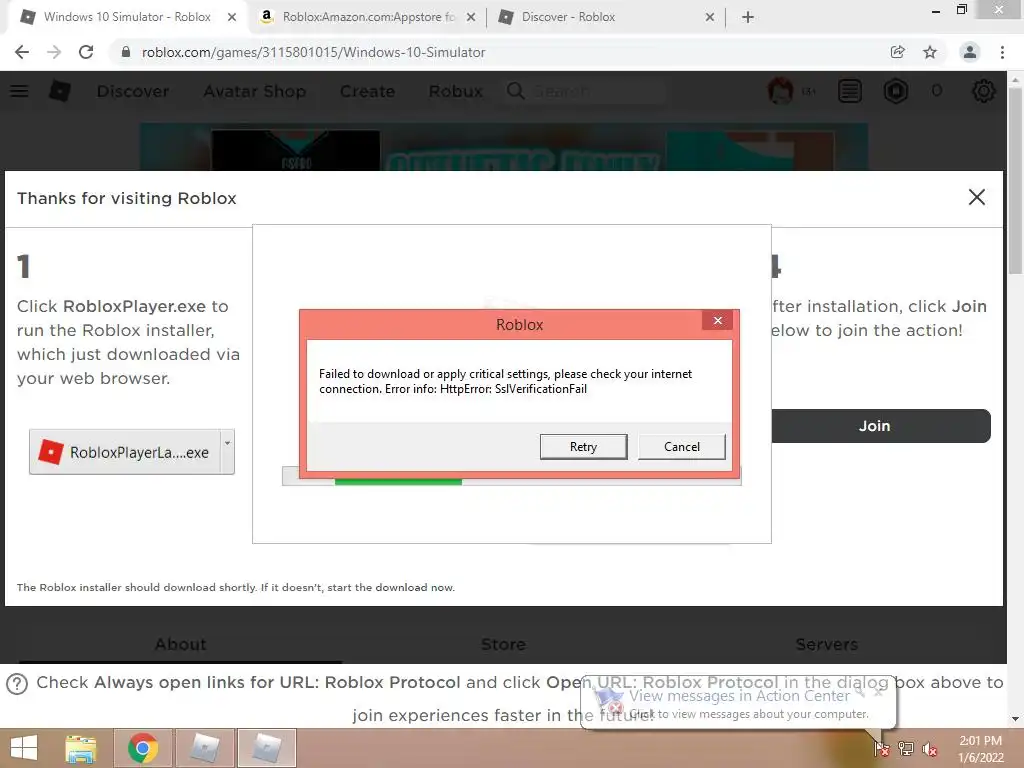Click the Action Center flag tray icon
The image size is (1024, 768).
(882, 748)
